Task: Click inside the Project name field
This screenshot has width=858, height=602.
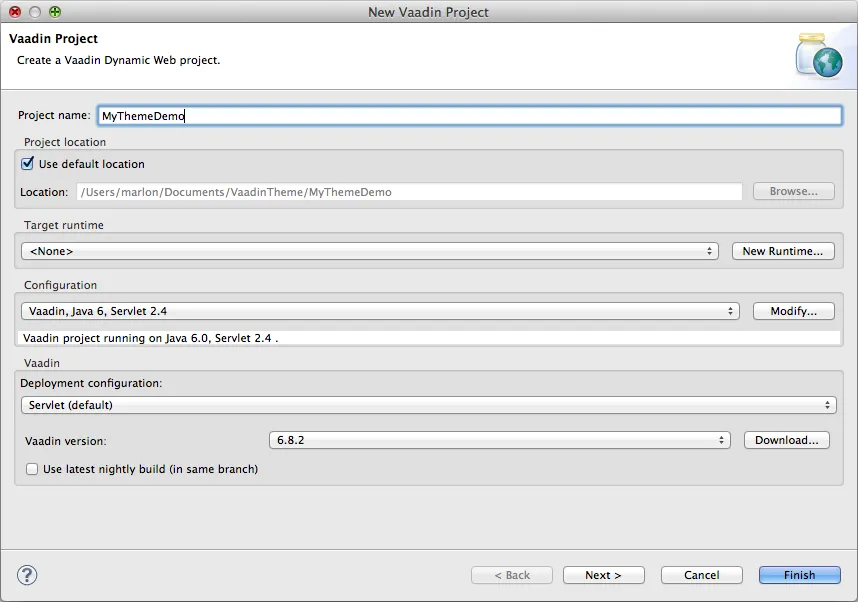Action: tap(300, 115)
